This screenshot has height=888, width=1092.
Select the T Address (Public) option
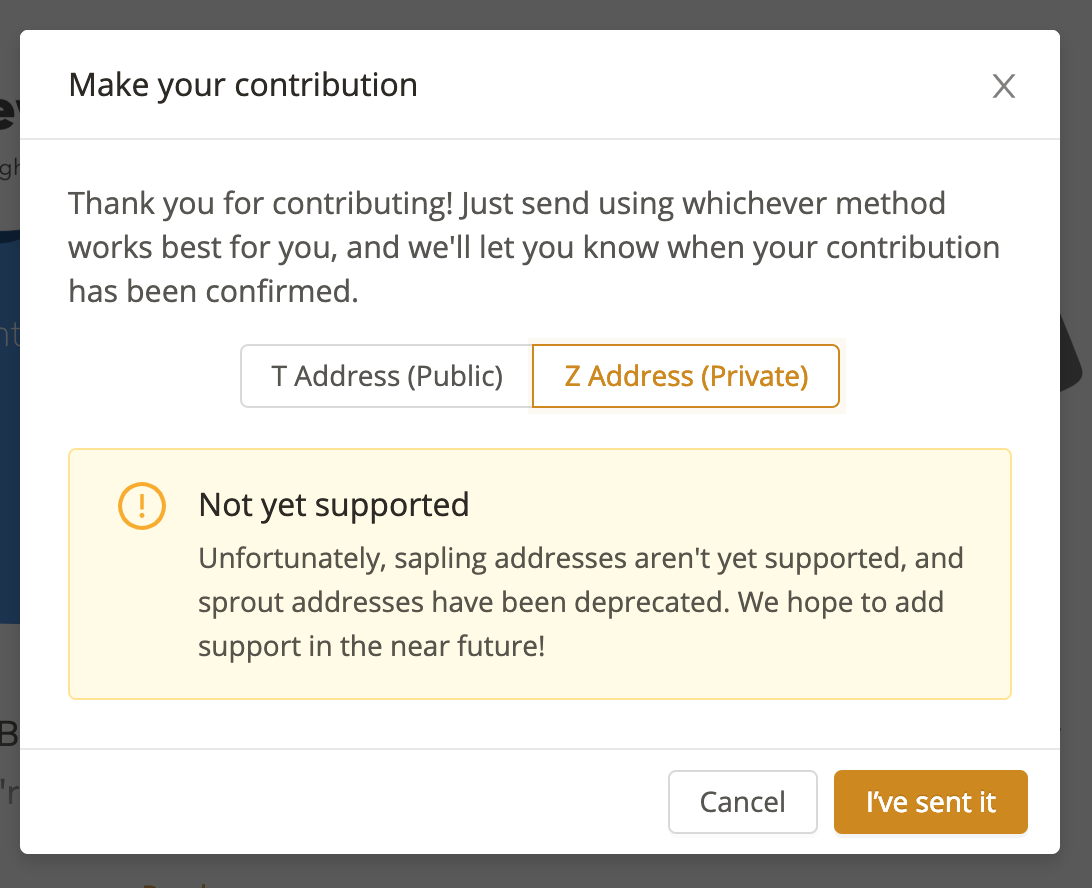pyautogui.click(x=386, y=376)
